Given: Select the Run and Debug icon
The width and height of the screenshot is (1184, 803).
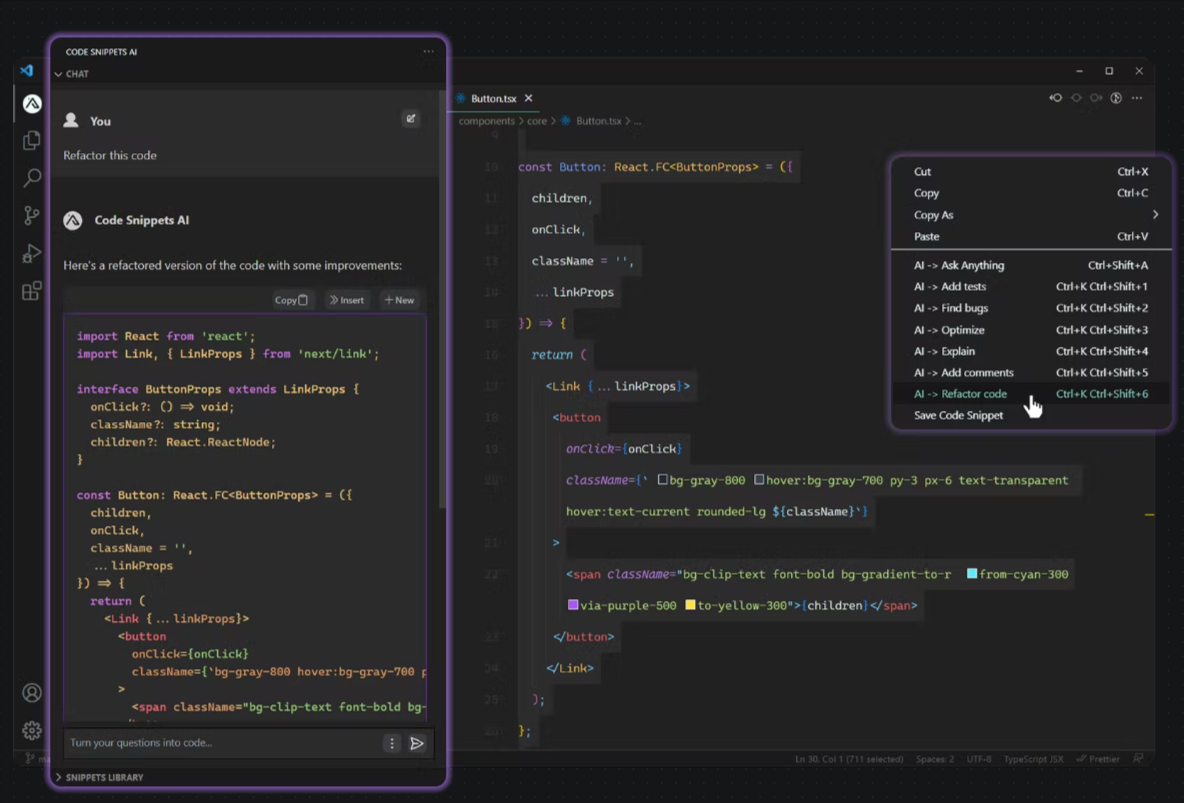Looking at the screenshot, I should (31, 253).
